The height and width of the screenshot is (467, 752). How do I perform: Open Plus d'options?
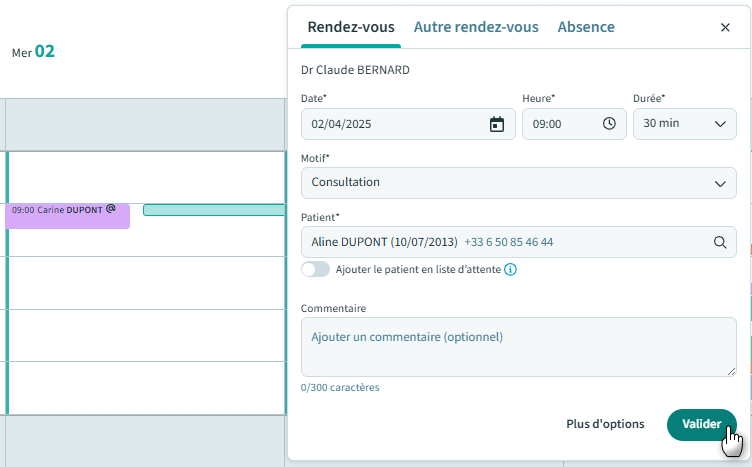coord(605,424)
